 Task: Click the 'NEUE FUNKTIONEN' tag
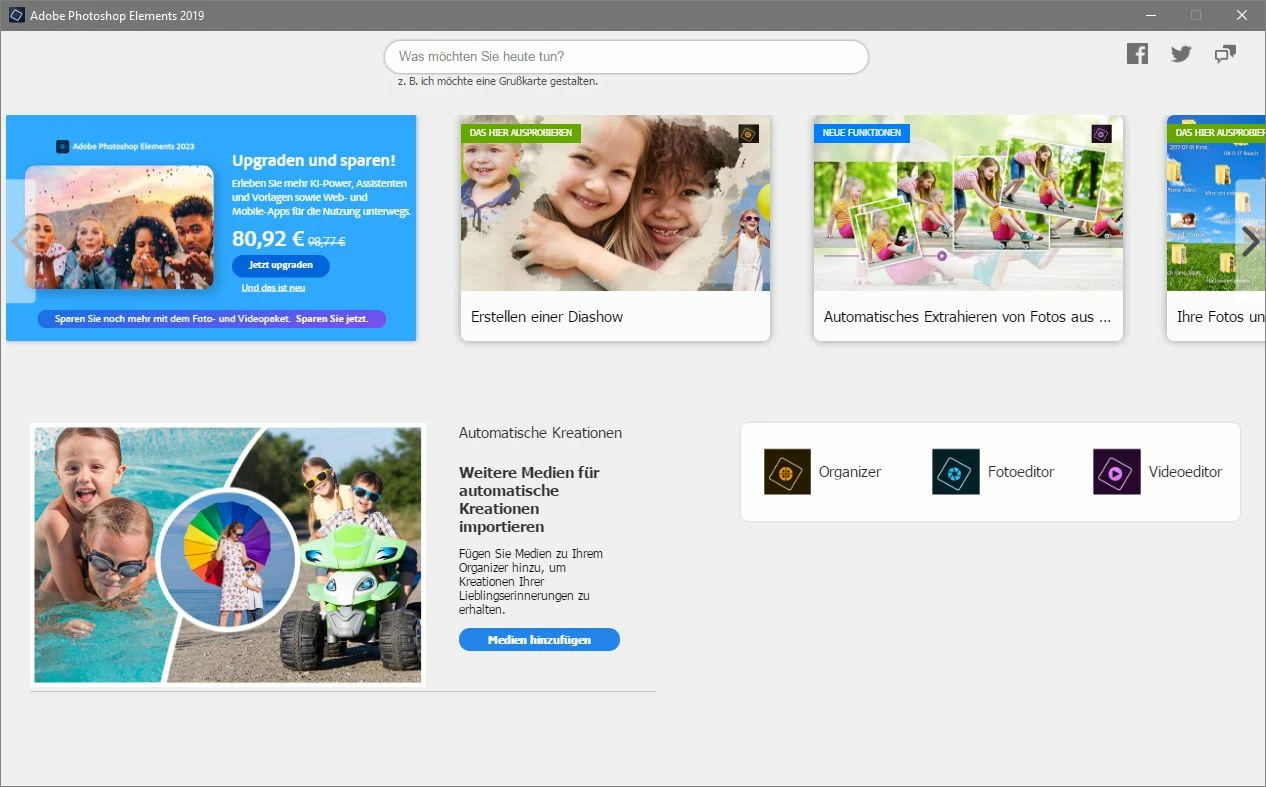click(861, 133)
